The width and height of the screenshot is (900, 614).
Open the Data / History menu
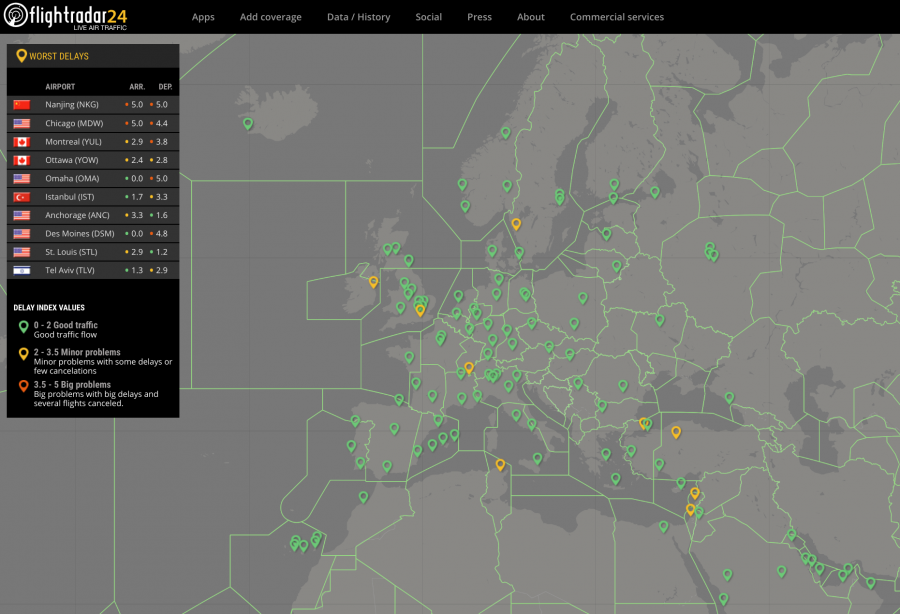(358, 17)
